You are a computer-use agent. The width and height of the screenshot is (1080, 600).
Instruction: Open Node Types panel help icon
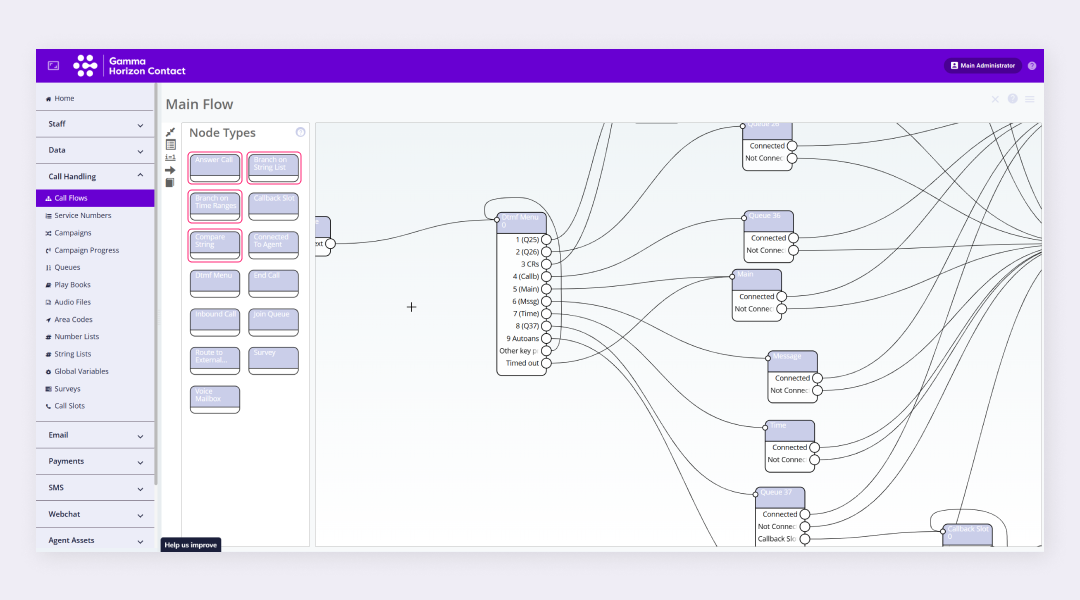point(300,132)
